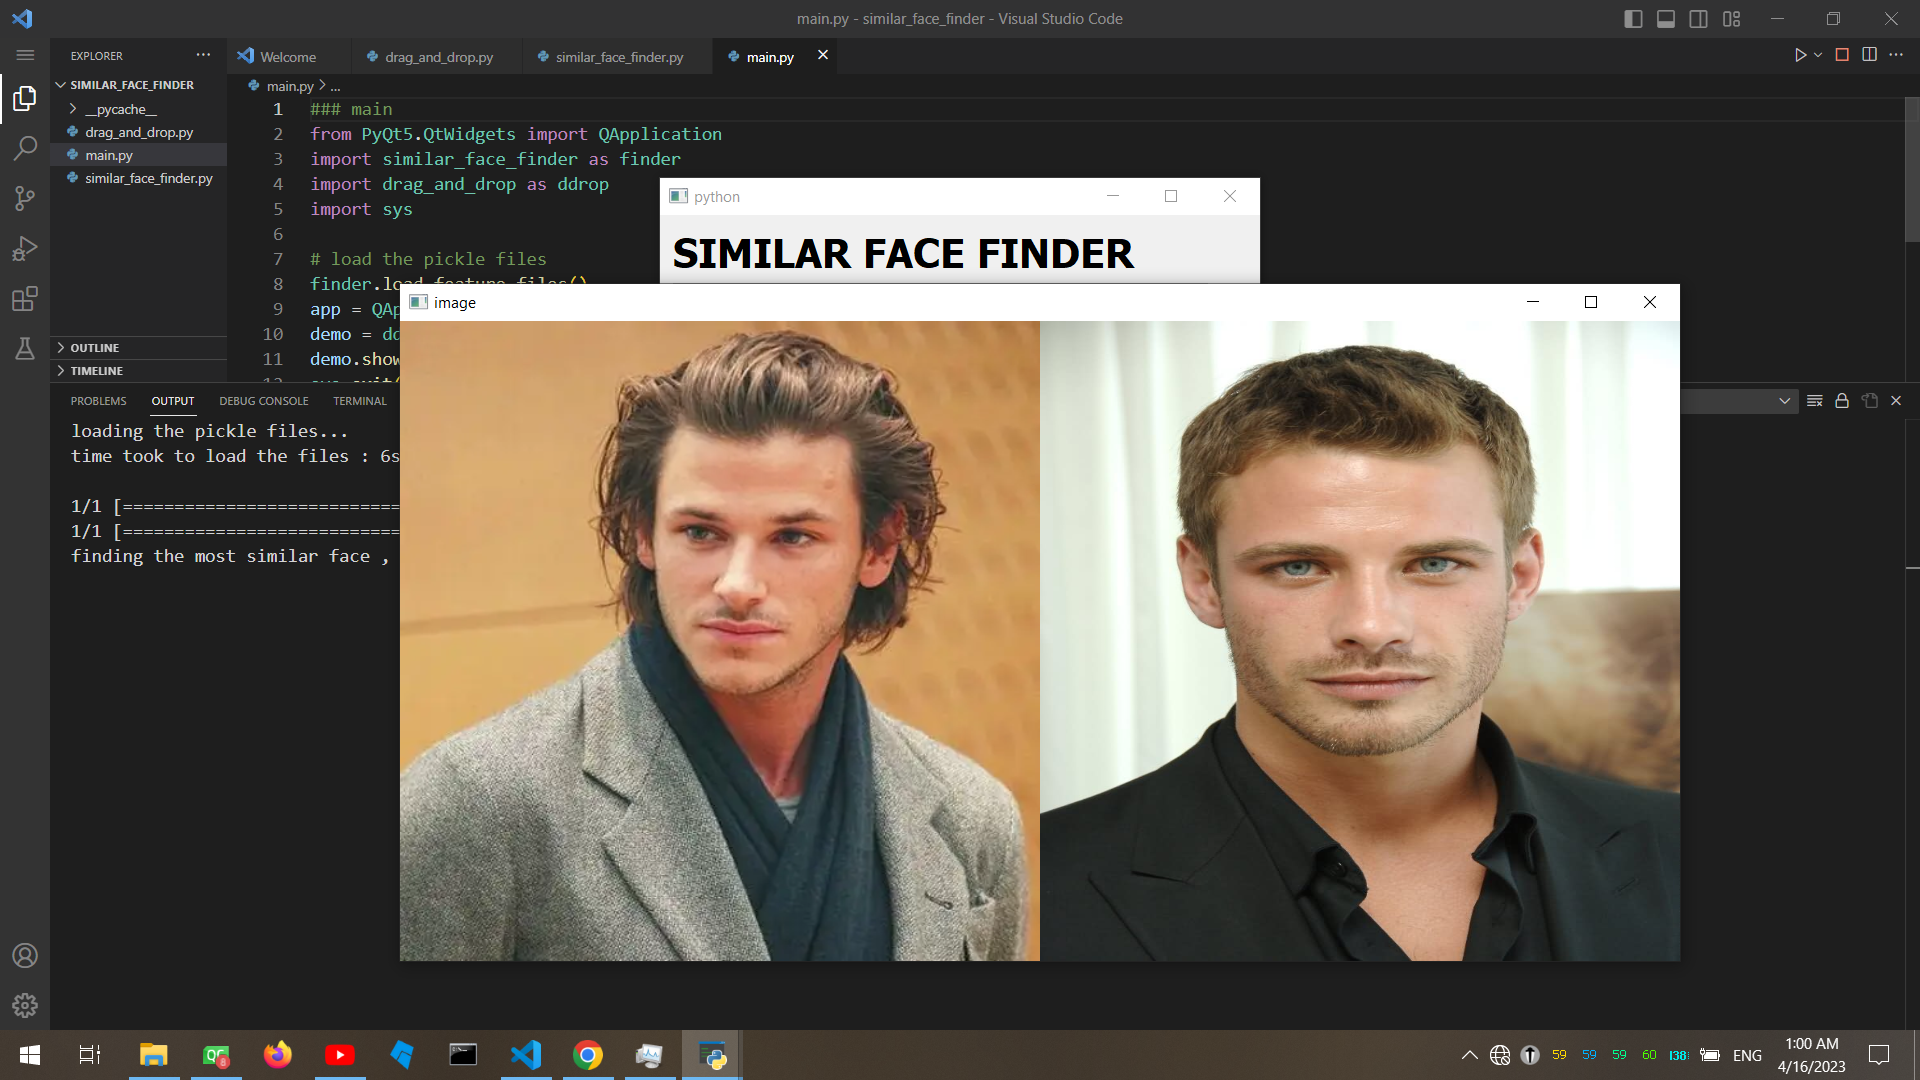Click the main.py breadcrumb above the editor
Screen dimensions: 1920x1080
288,86
